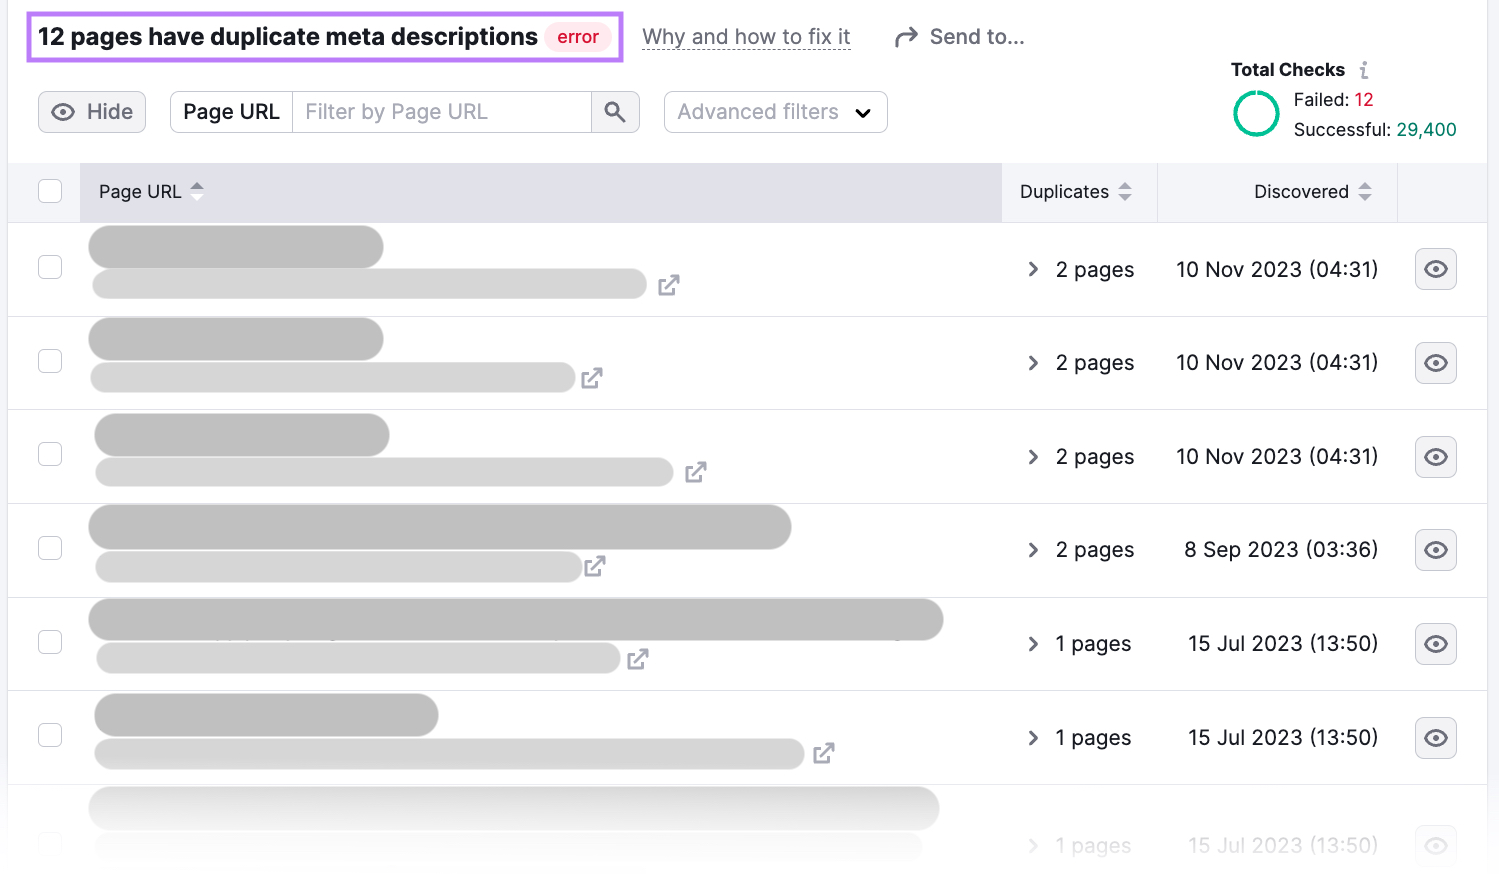
Task: Click the info icon beside Total Checks
Action: coord(1364,70)
